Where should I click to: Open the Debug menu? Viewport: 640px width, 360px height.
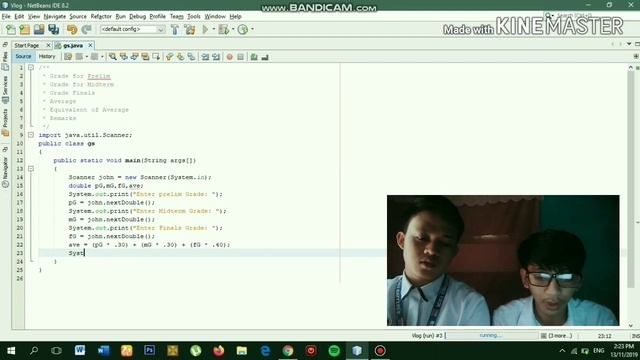[x=138, y=16]
